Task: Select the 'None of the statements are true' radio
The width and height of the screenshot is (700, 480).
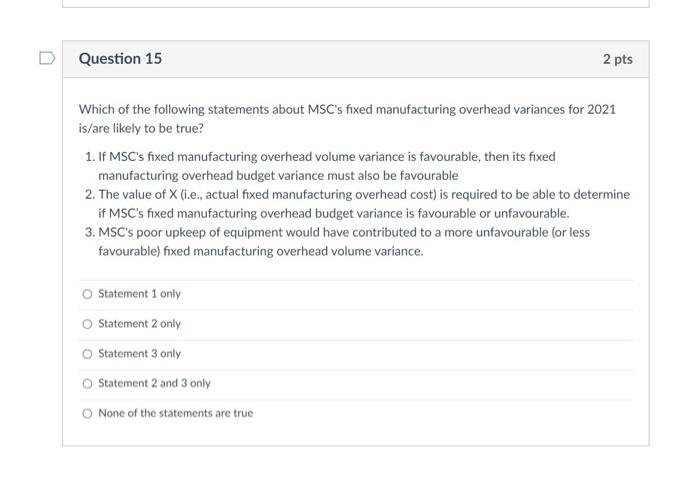Action: tap(88, 413)
